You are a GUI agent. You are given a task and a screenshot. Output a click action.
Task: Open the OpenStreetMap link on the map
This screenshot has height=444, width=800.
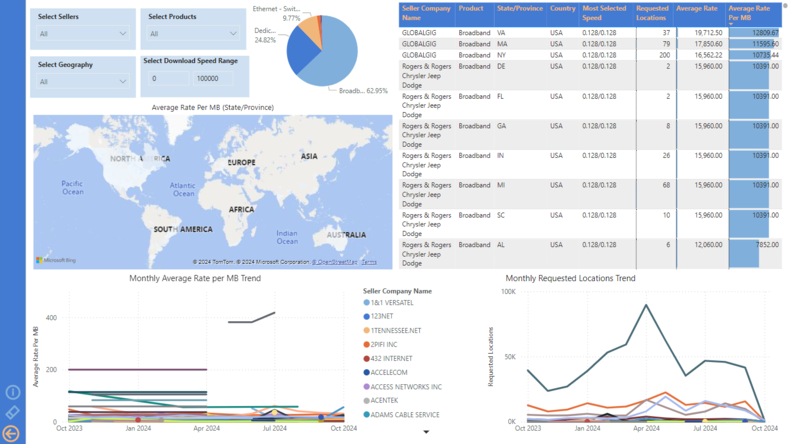[335, 262]
